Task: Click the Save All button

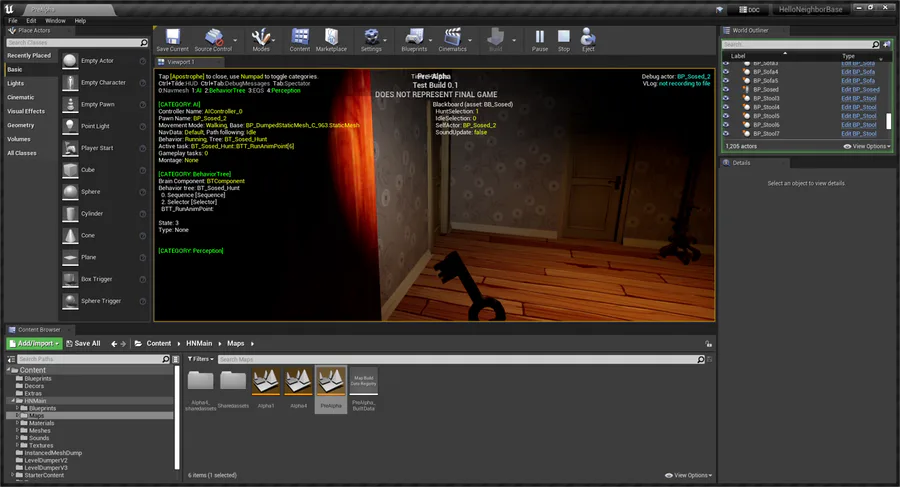Action: point(83,343)
